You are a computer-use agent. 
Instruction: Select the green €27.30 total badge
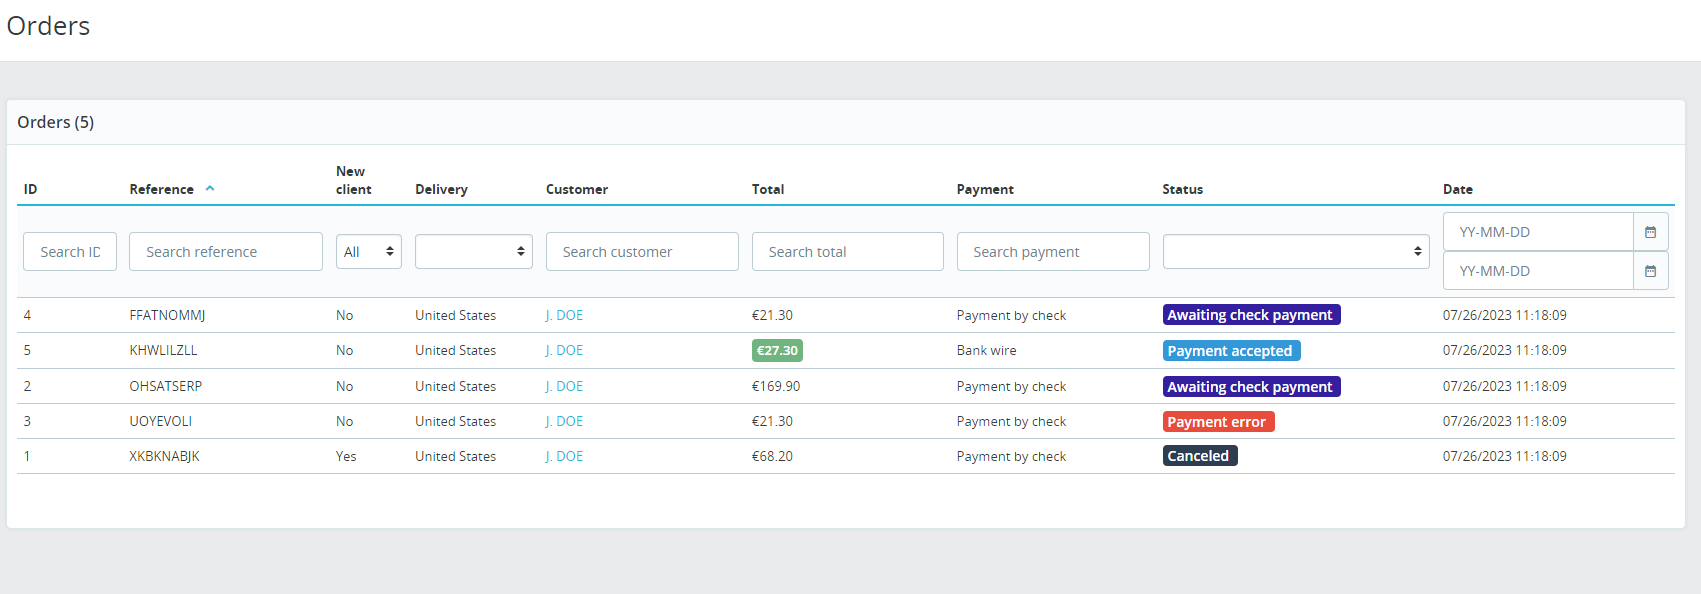coord(777,351)
